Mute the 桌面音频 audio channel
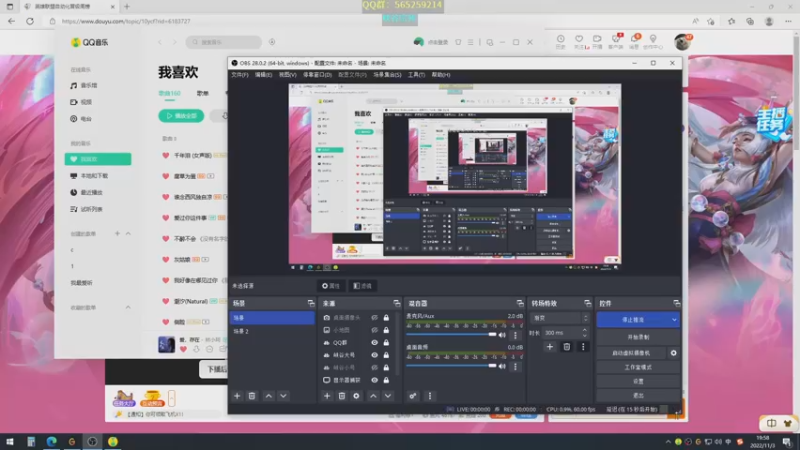800x450 pixels. (502, 366)
